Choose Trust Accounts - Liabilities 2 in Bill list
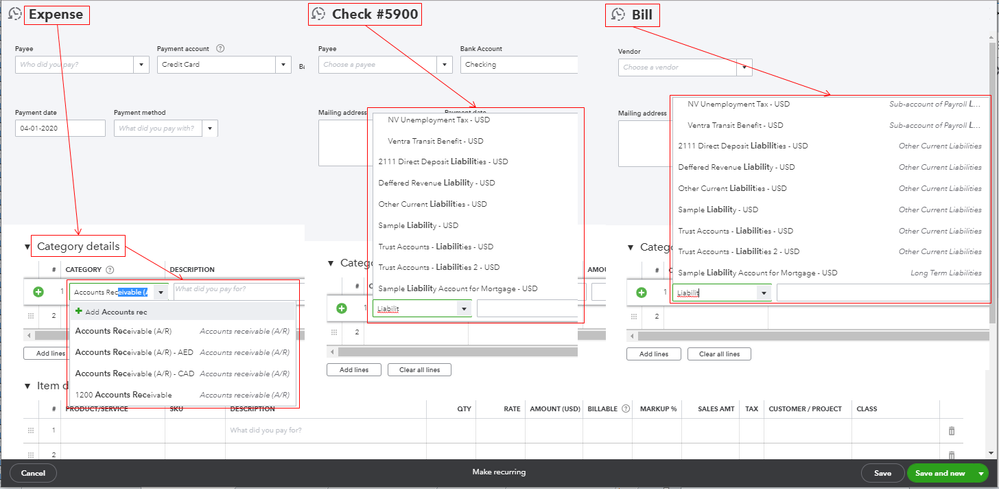999x489 pixels. pyautogui.click(x=830, y=252)
